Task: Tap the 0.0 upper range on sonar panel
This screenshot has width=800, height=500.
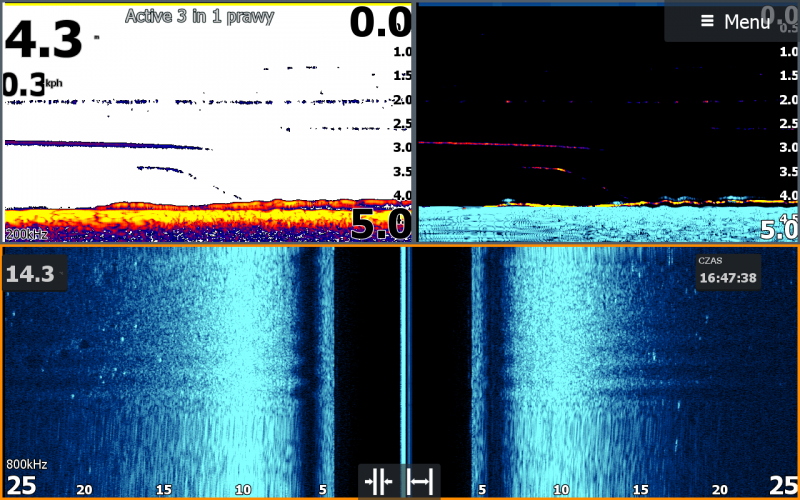Action: tap(380, 21)
